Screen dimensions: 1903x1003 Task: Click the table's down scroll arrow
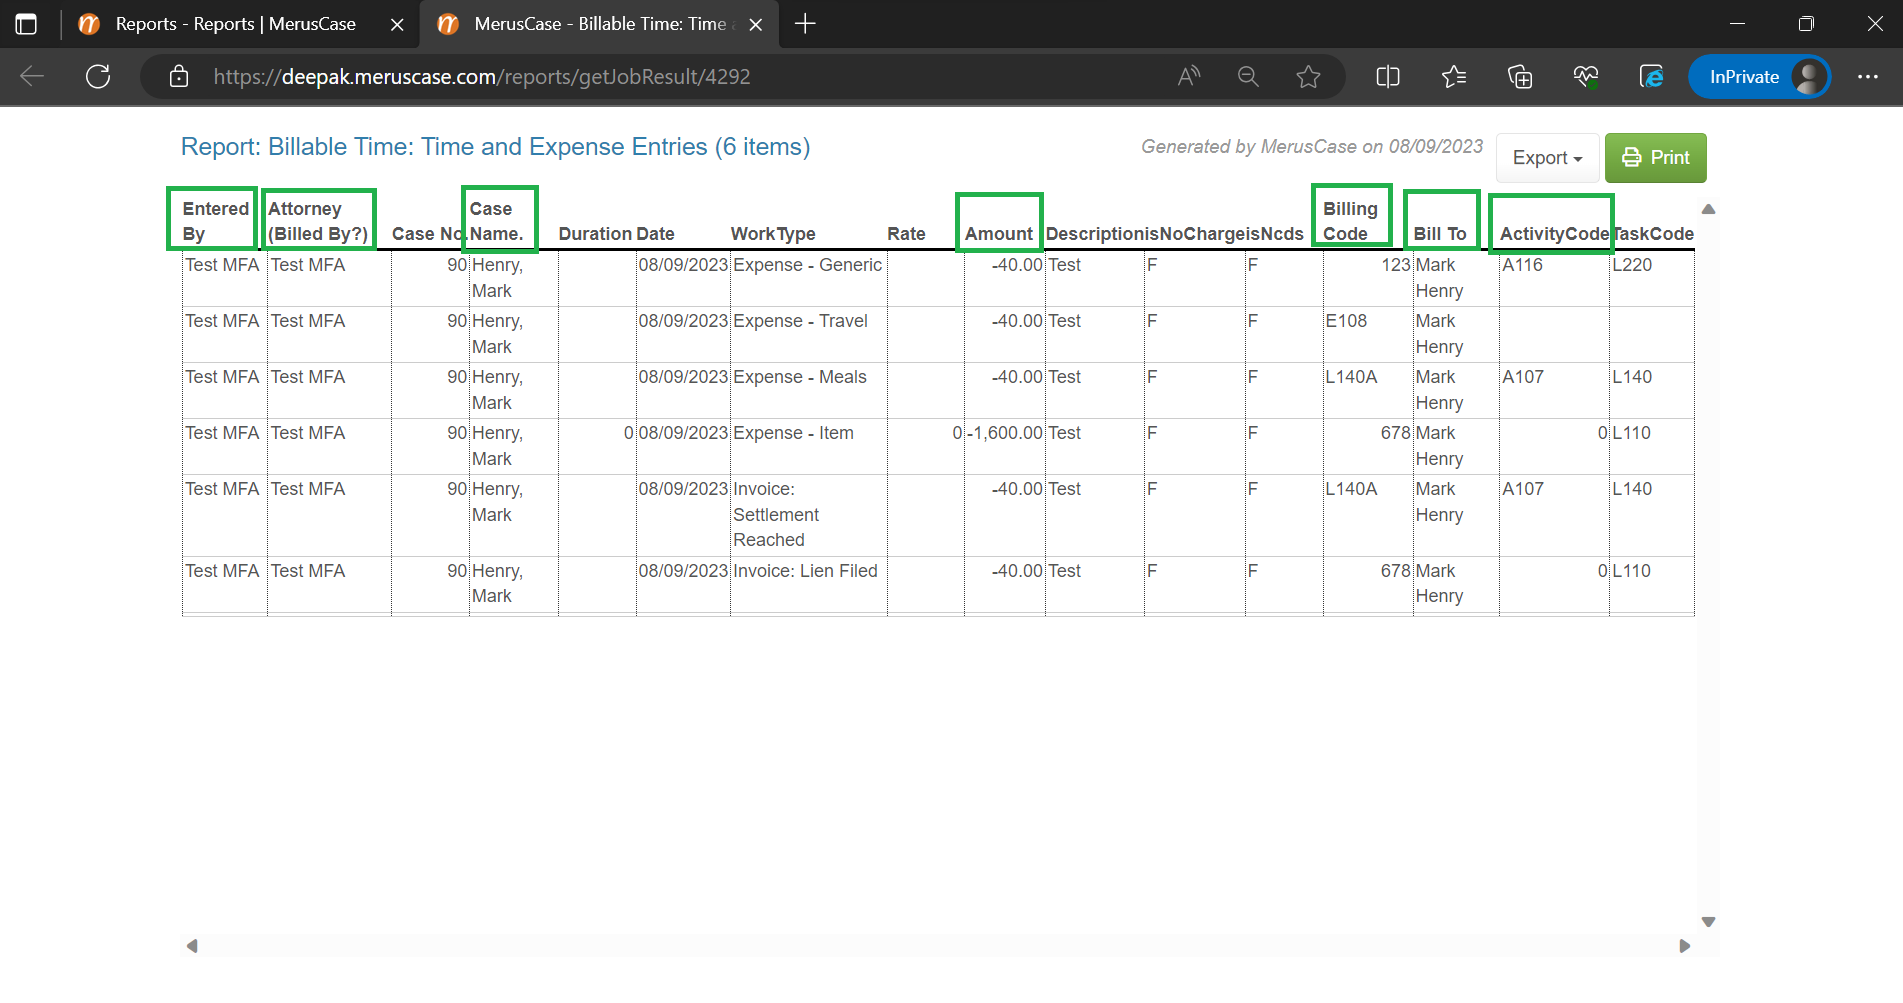point(1708,922)
